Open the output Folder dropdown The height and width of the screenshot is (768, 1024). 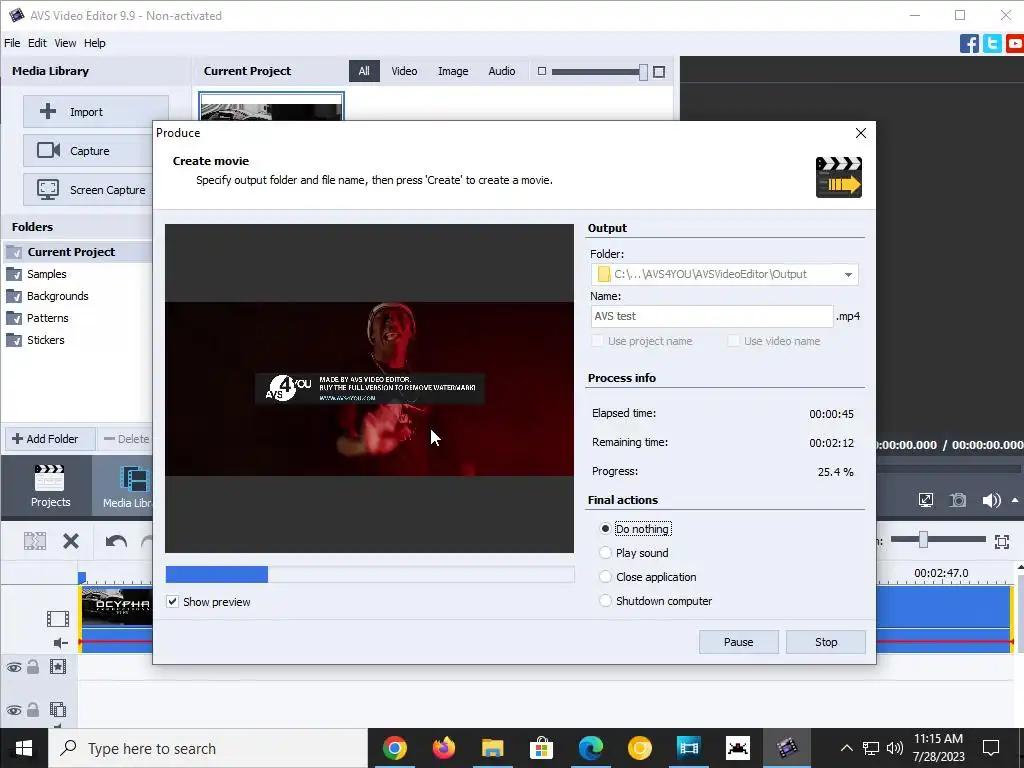tap(848, 274)
